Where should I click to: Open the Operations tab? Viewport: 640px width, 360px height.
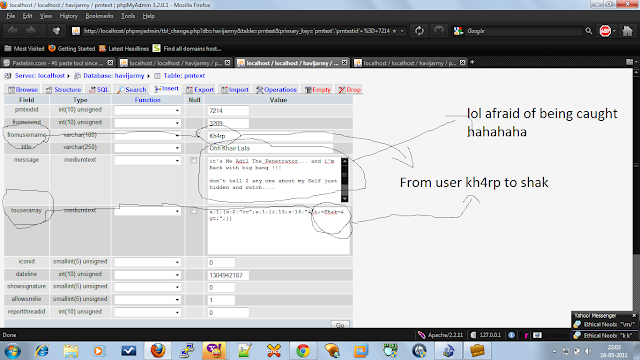tap(276, 89)
